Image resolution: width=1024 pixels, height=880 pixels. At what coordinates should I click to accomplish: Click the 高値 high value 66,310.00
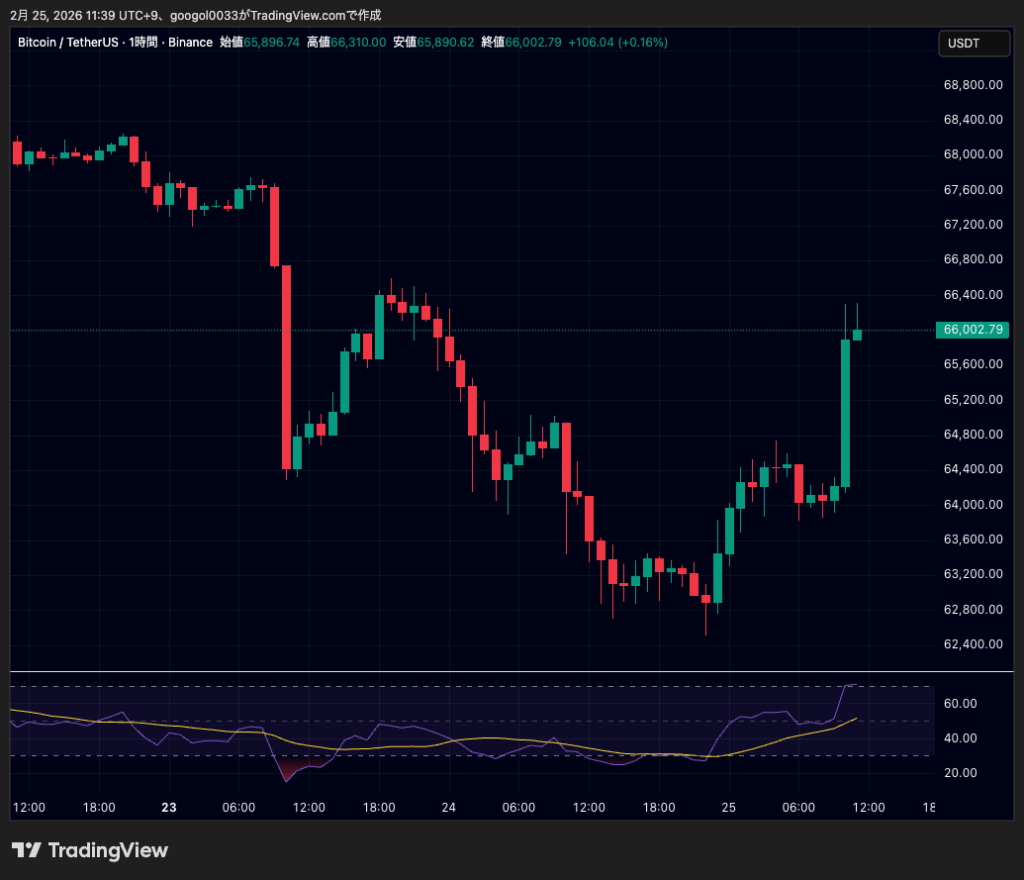coord(358,42)
